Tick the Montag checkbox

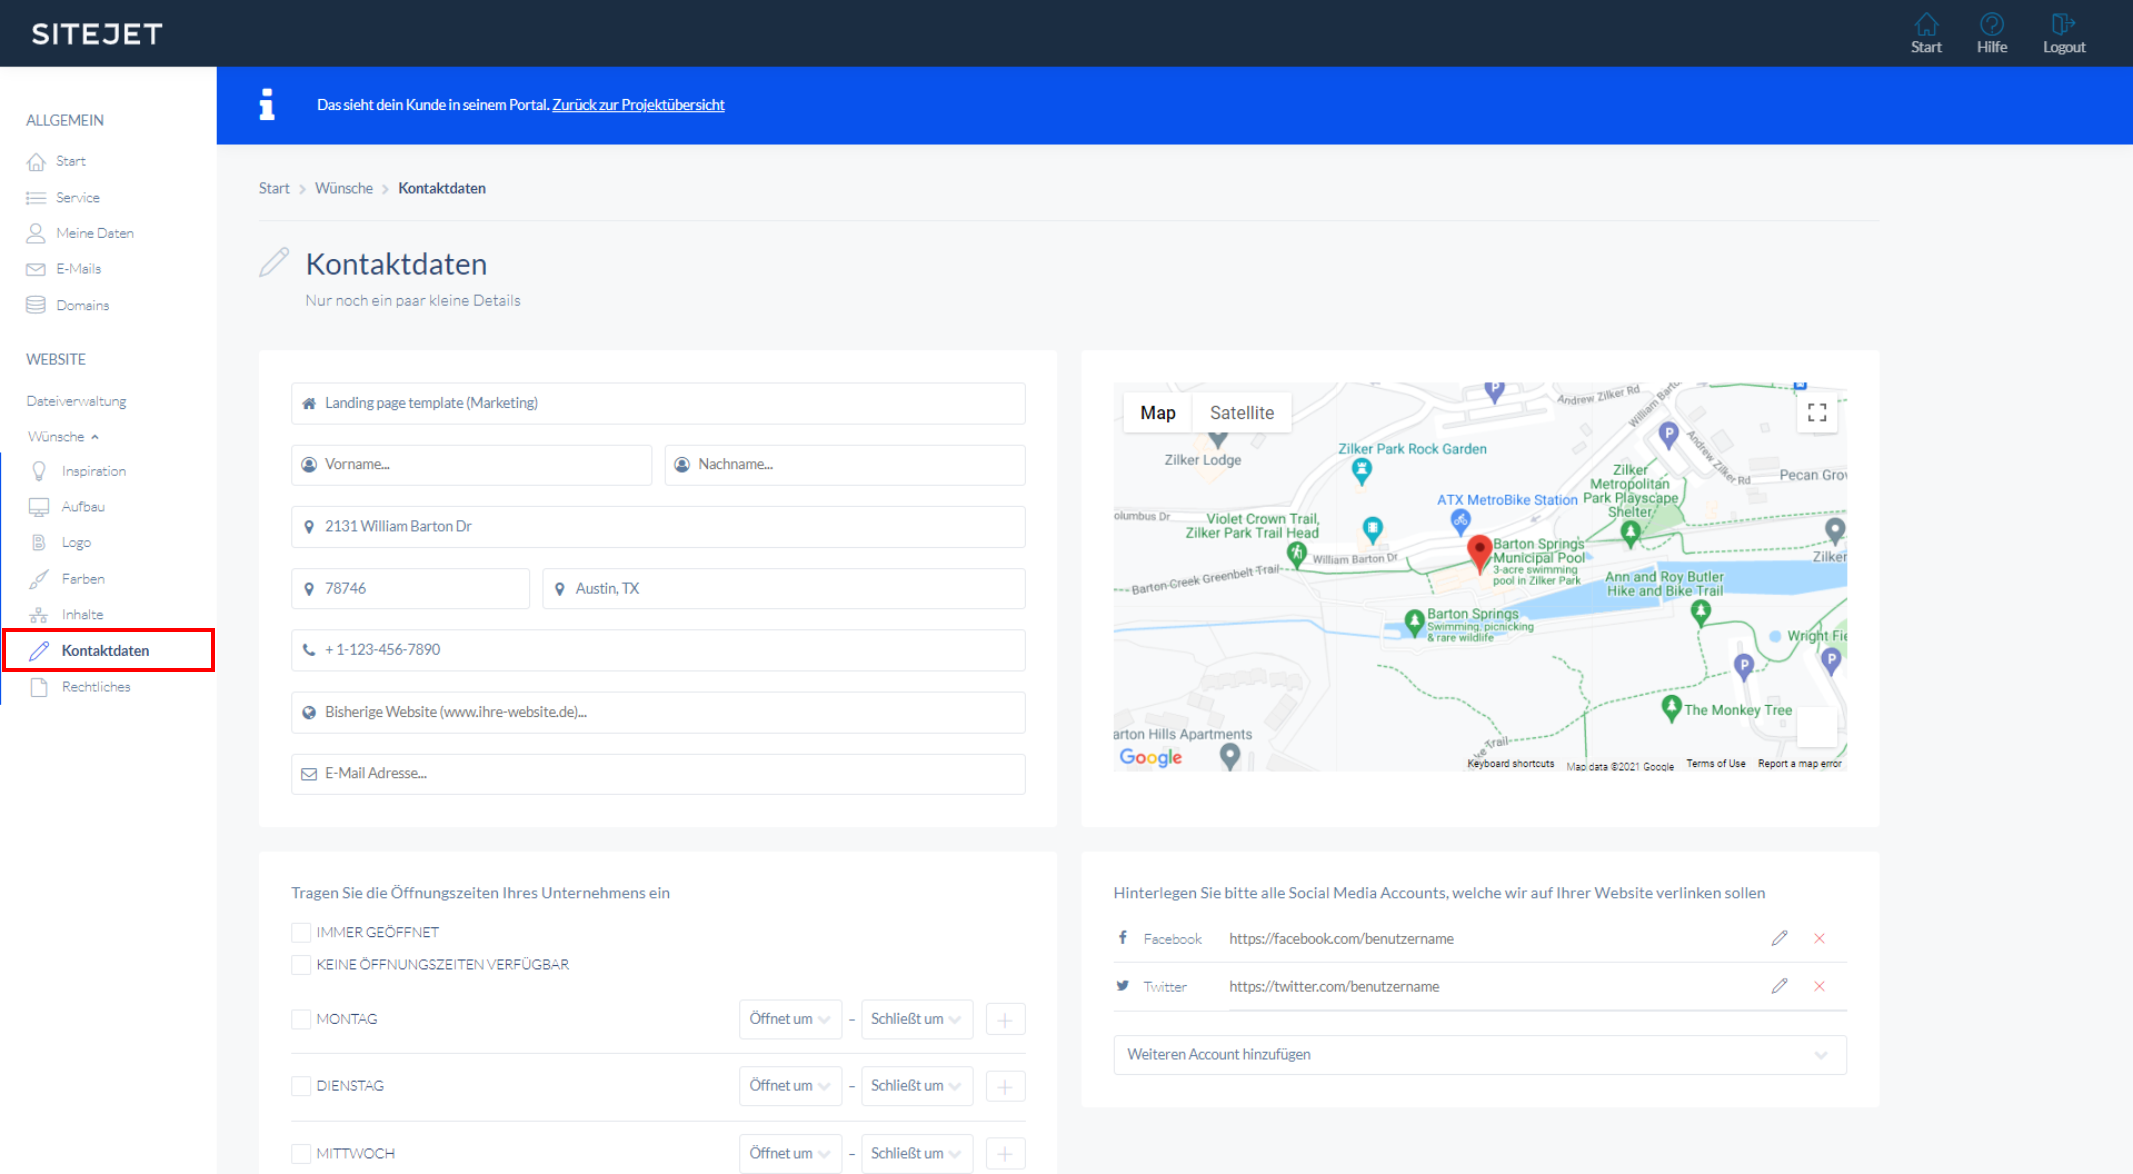click(x=301, y=1019)
